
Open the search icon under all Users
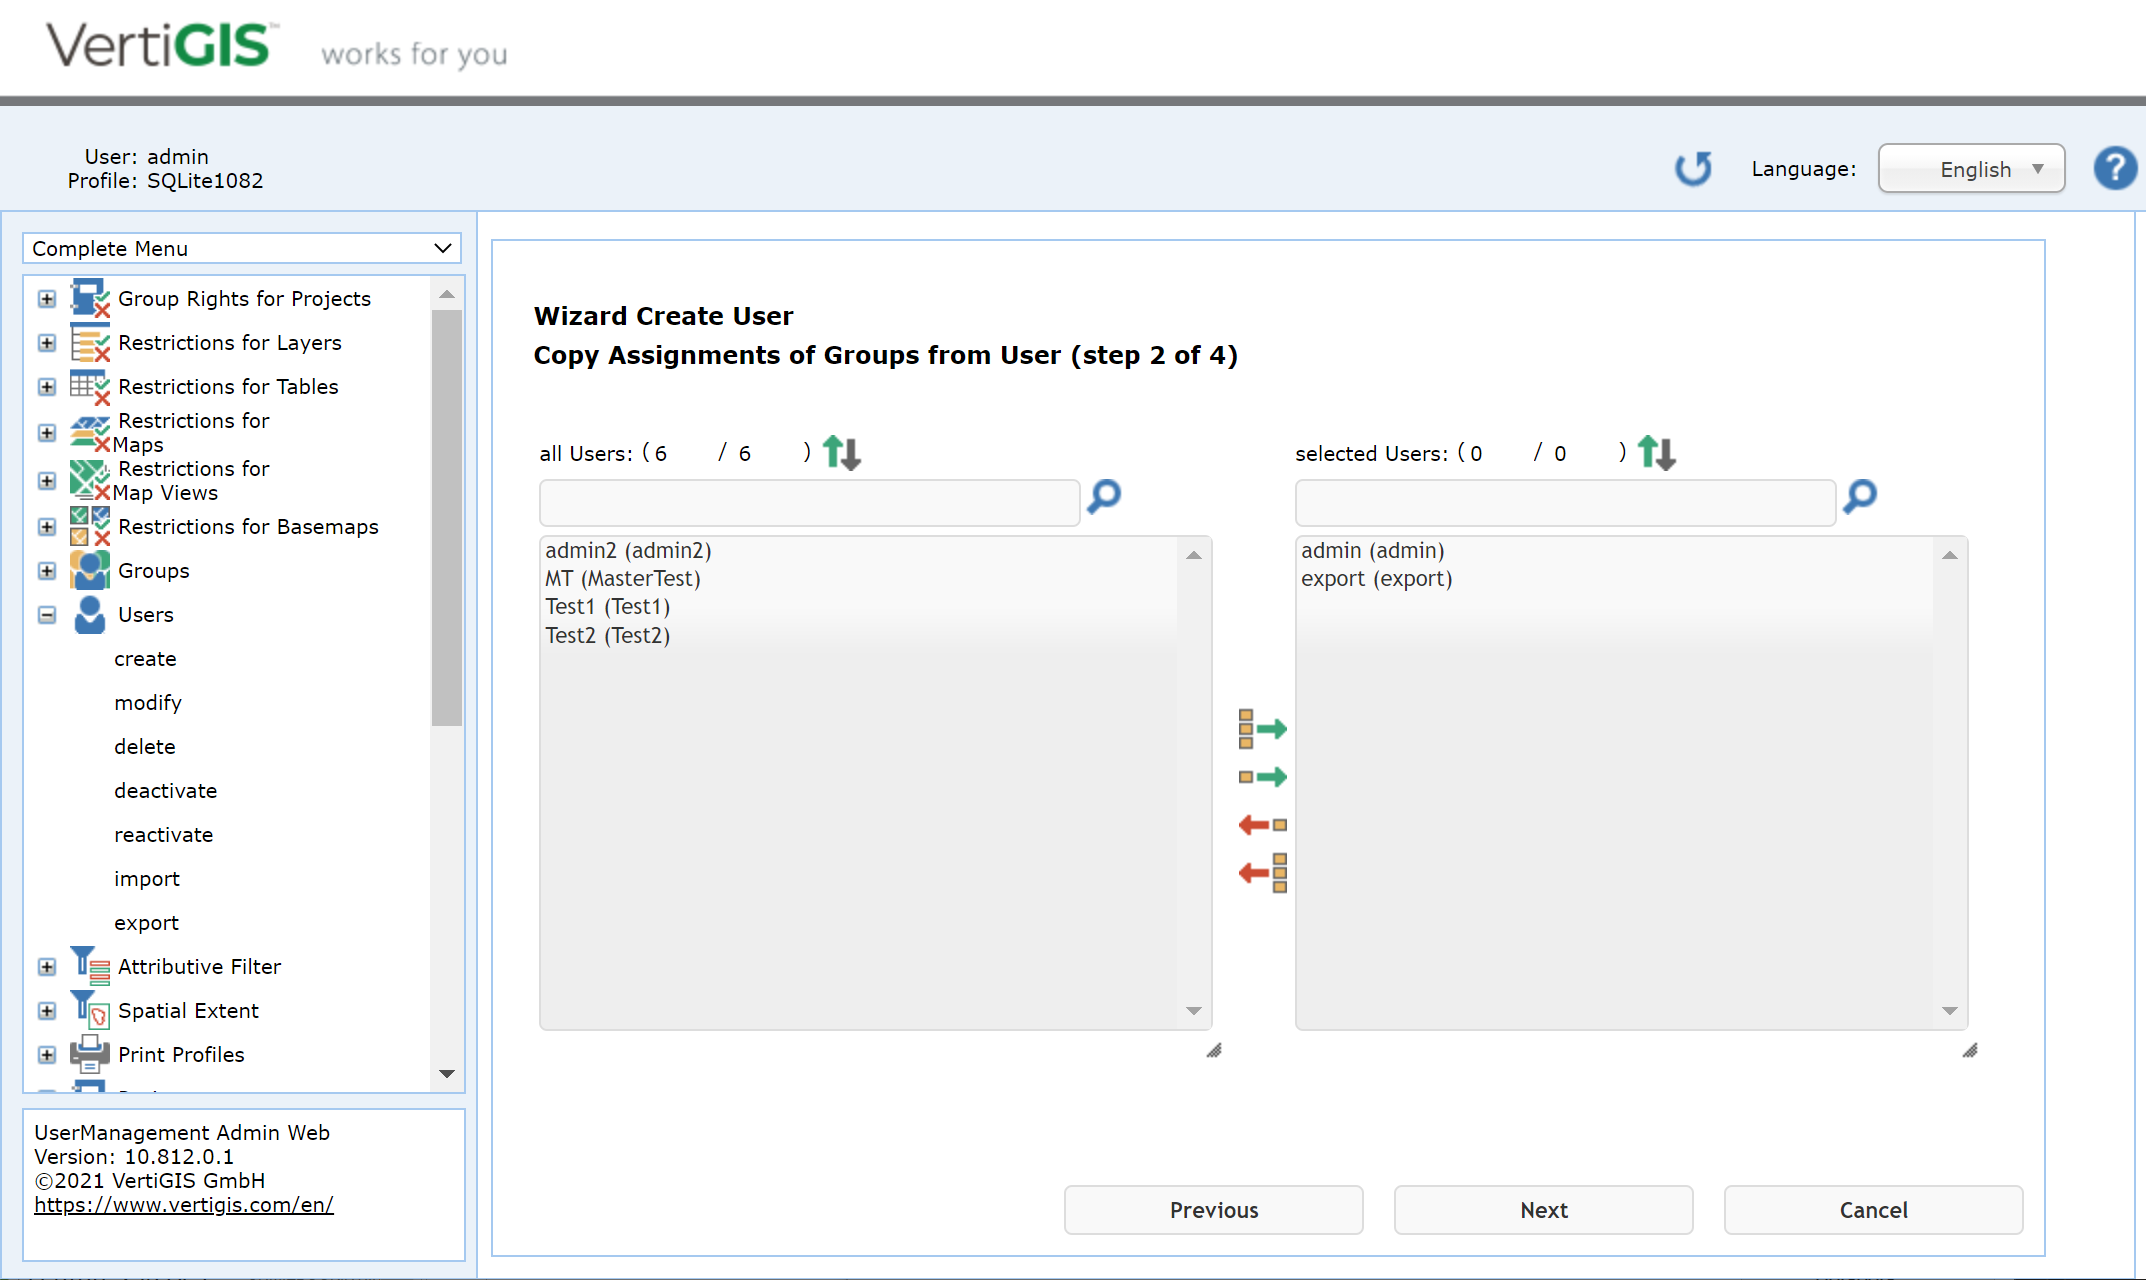pyautogui.click(x=1103, y=498)
